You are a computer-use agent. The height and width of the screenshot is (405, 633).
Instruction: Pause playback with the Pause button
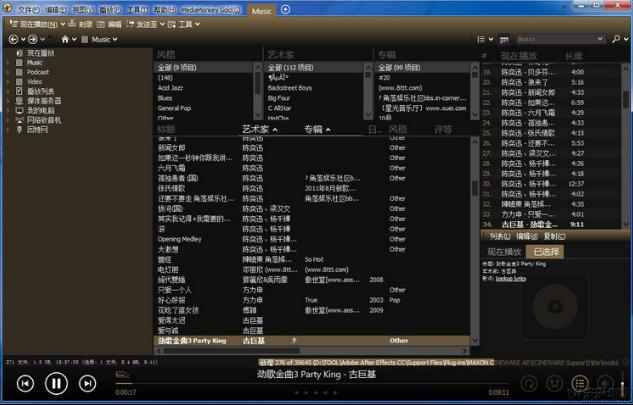point(57,382)
